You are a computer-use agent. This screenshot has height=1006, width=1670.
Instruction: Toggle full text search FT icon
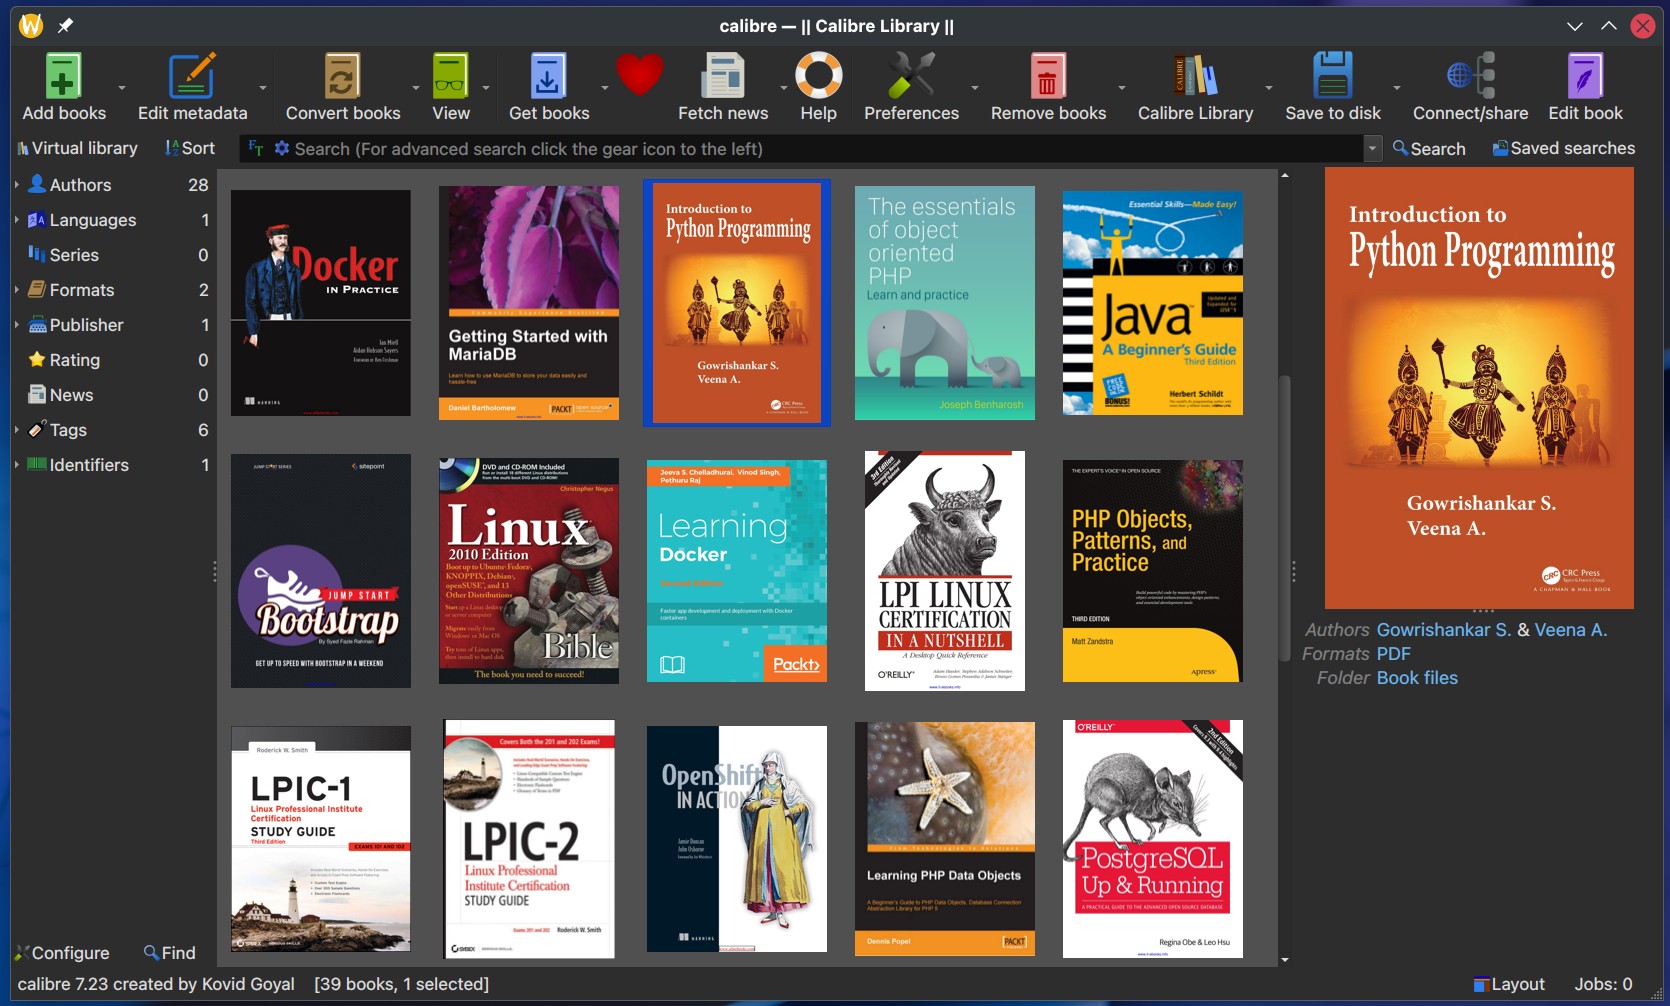(256, 148)
